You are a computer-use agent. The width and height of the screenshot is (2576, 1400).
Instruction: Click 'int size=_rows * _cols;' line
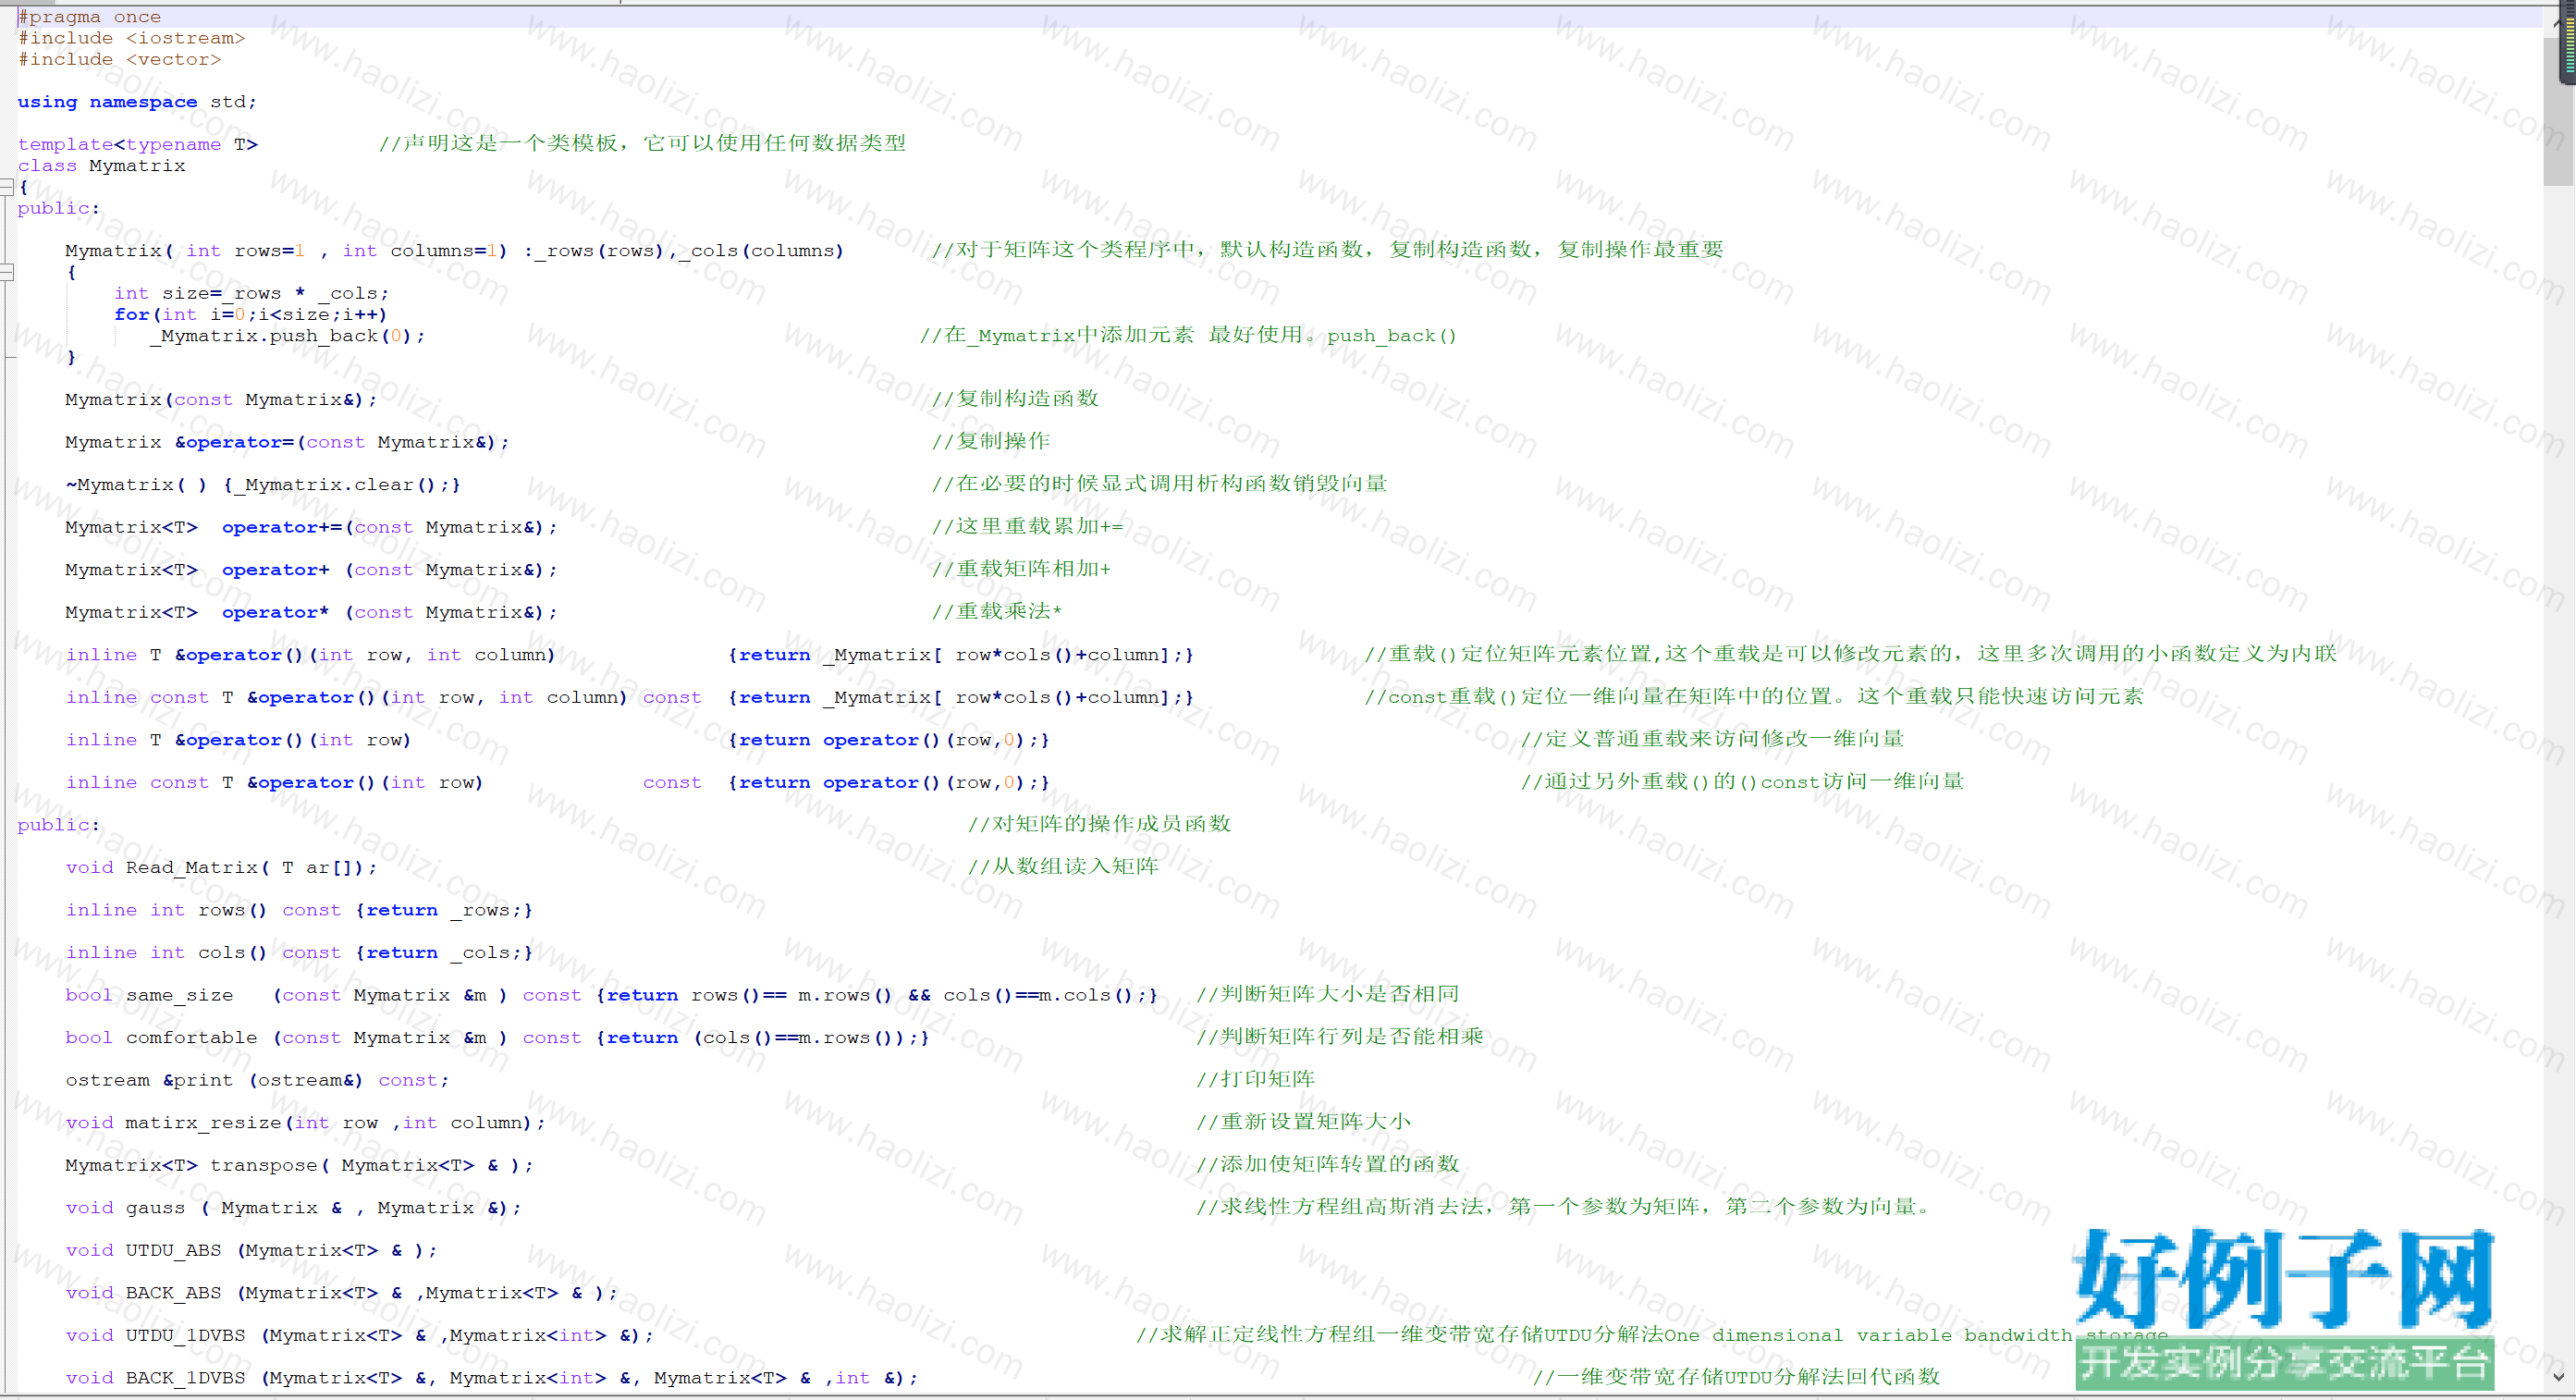pyautogui.click(x=251, y=293)
